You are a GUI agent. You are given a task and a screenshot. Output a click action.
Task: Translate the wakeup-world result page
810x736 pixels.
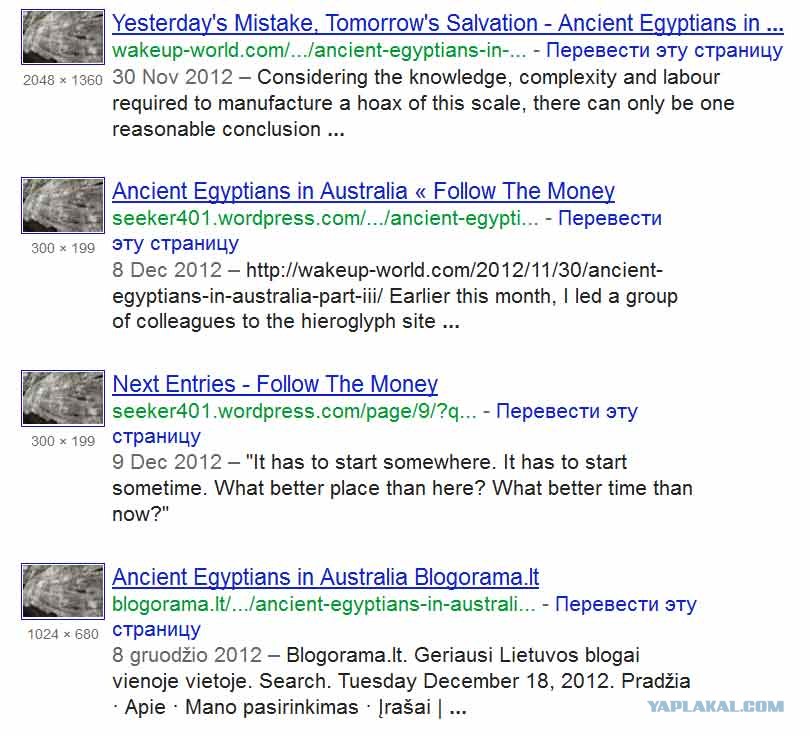[664, 51]
